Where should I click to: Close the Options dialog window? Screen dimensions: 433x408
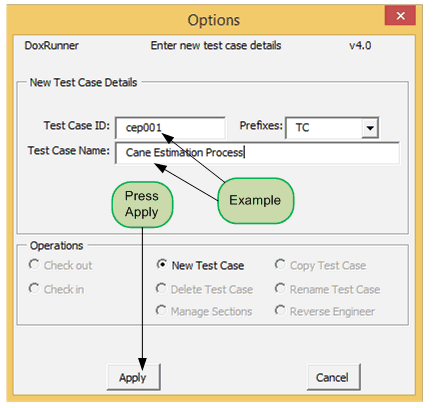400,16
